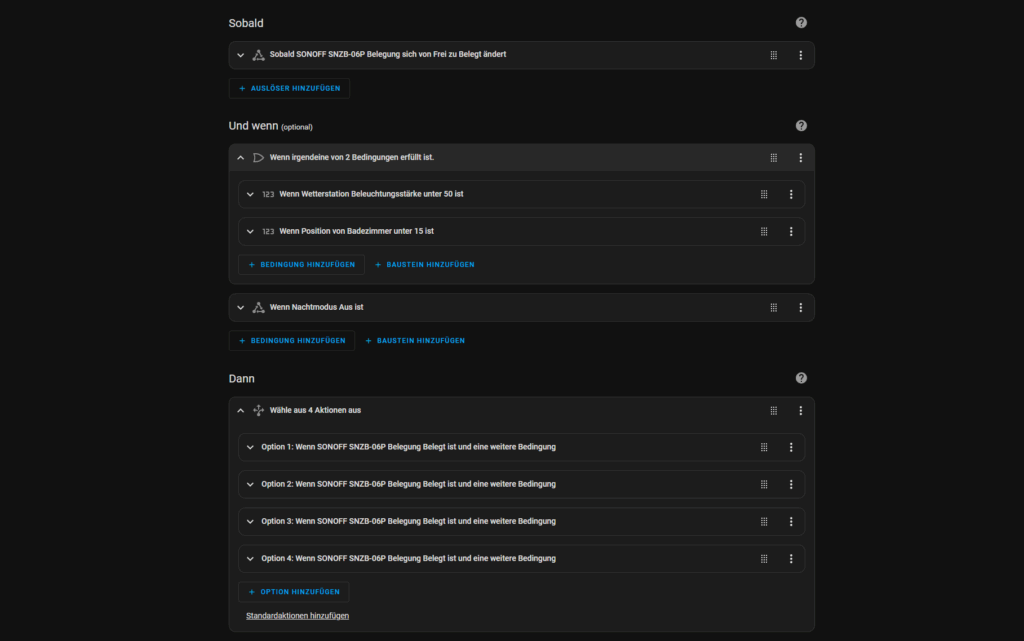Click drag handle of Option 3
The height and width of the screenshot is (641, 1024).
pyautogui.click(x=763, y=522)
